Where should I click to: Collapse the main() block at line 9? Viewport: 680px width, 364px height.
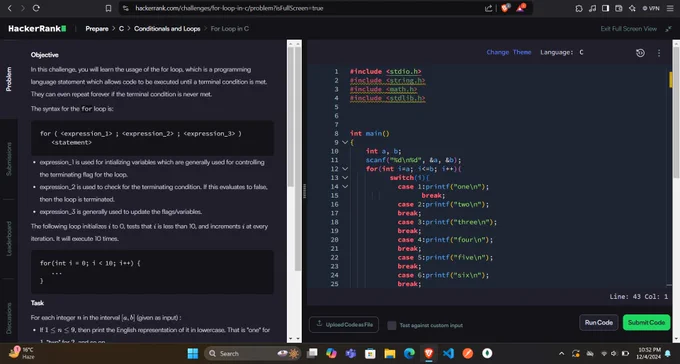[345, 142]
